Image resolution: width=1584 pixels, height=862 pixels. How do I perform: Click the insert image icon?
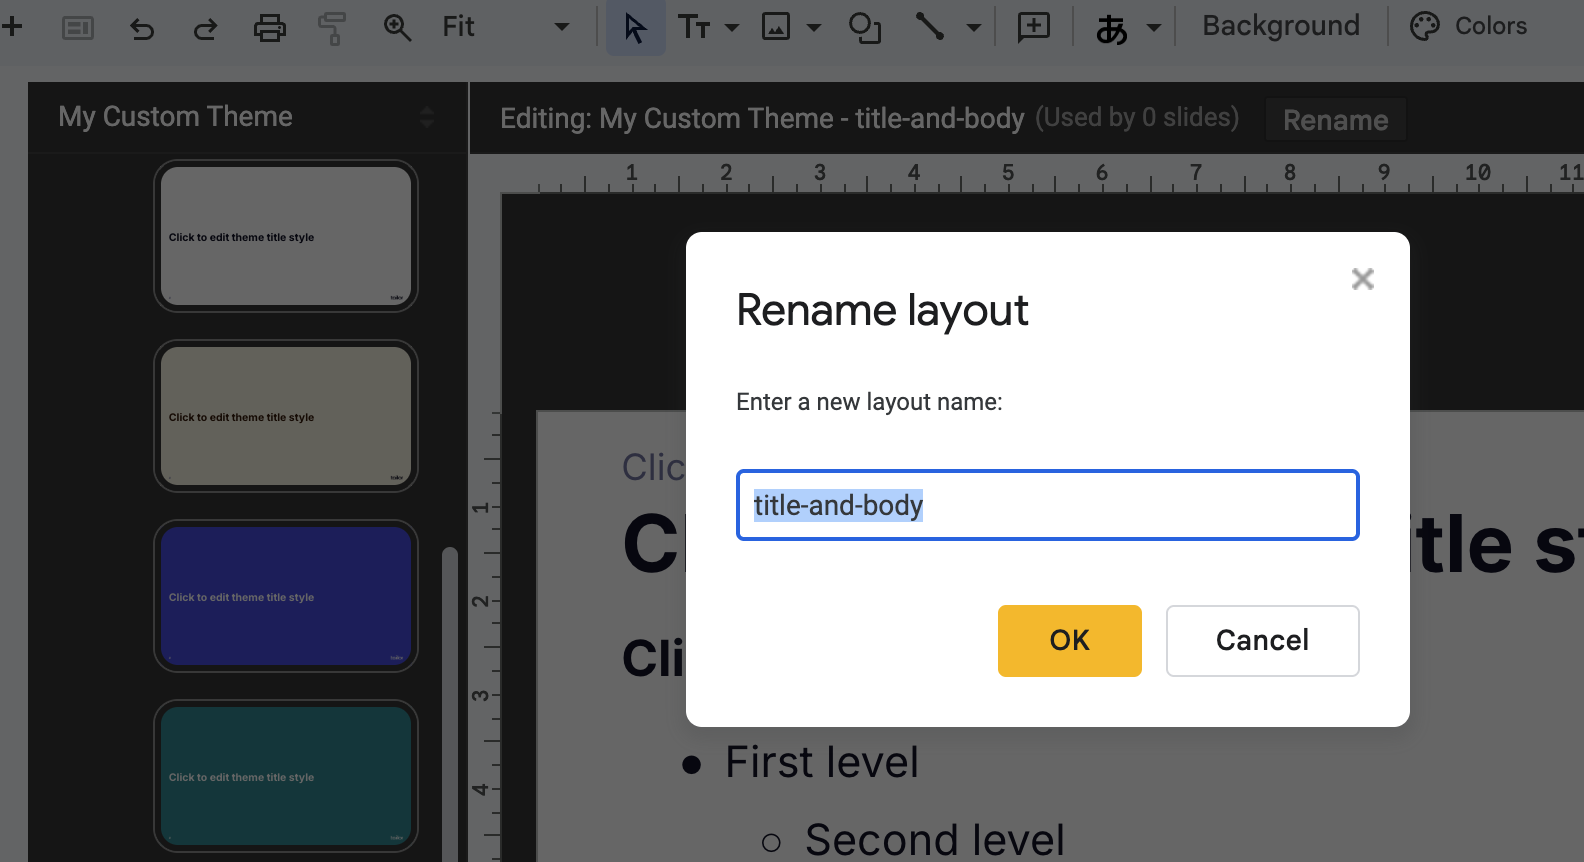776,27
